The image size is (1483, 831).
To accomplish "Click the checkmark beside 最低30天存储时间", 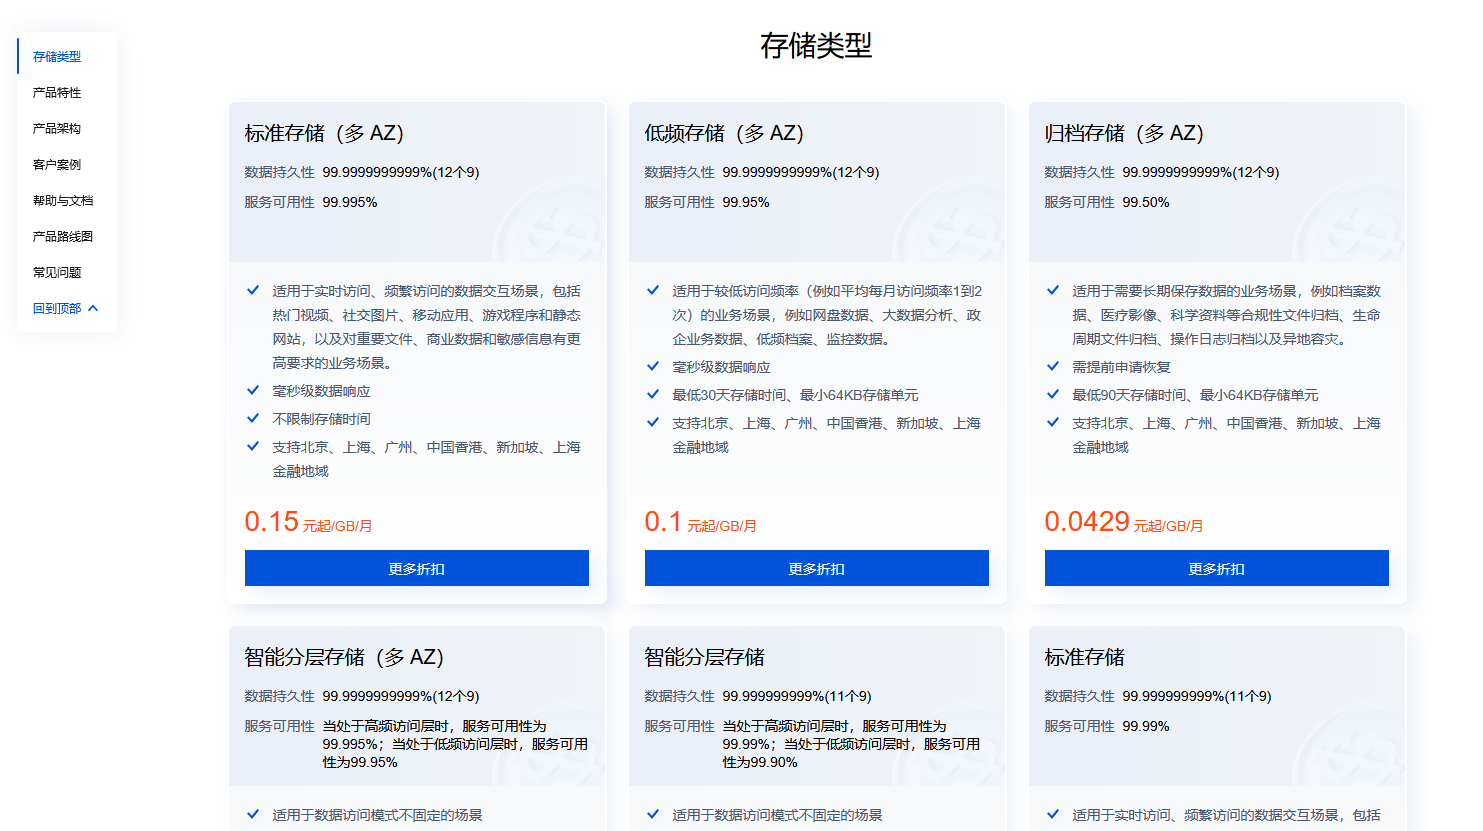I will coord(653,394).
